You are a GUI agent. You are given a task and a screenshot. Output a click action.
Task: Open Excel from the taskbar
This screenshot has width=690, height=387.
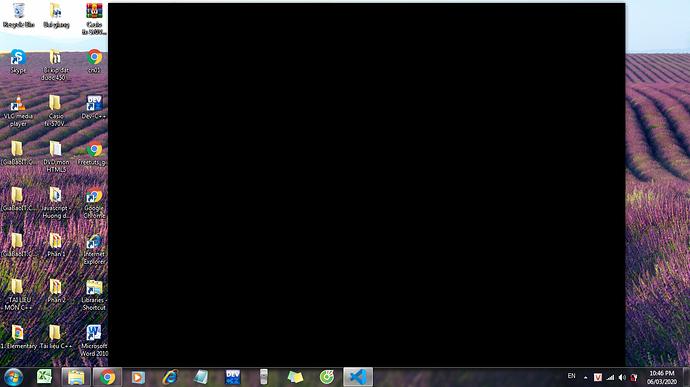(x=44, y=377)
